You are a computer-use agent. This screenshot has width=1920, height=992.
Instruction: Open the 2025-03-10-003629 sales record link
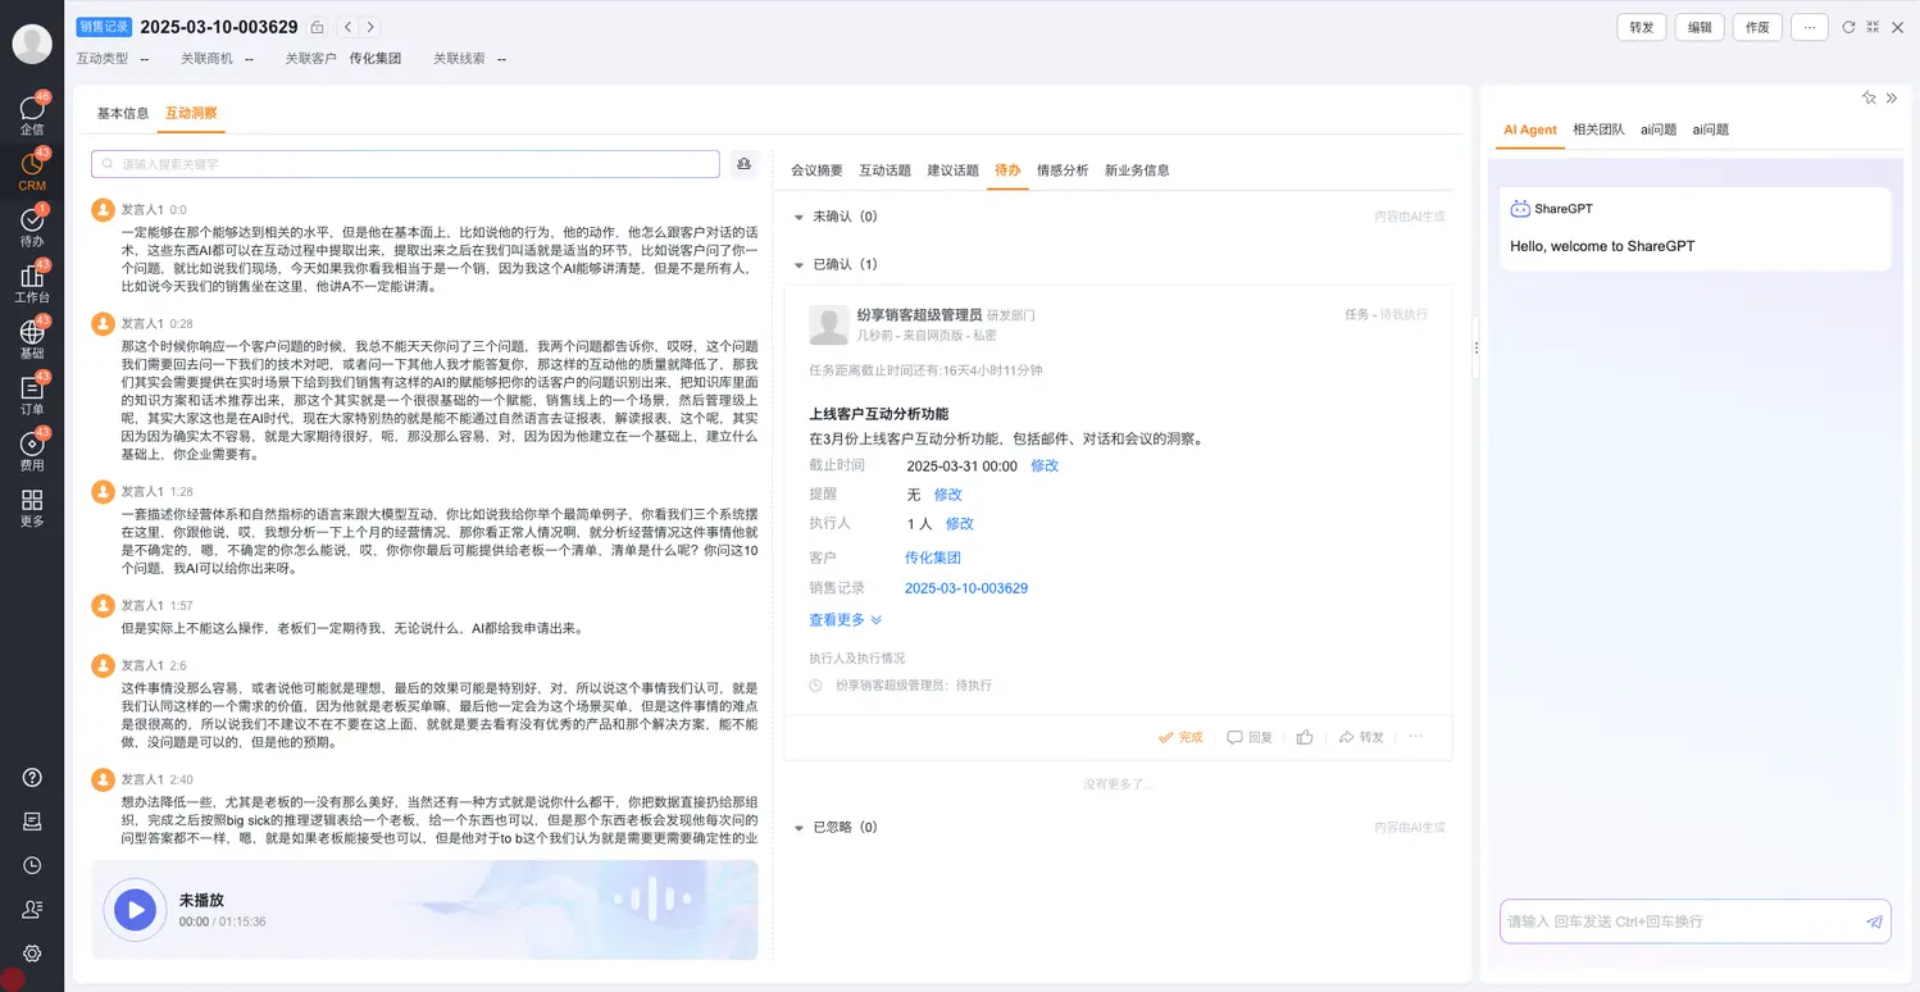[966, 588]
